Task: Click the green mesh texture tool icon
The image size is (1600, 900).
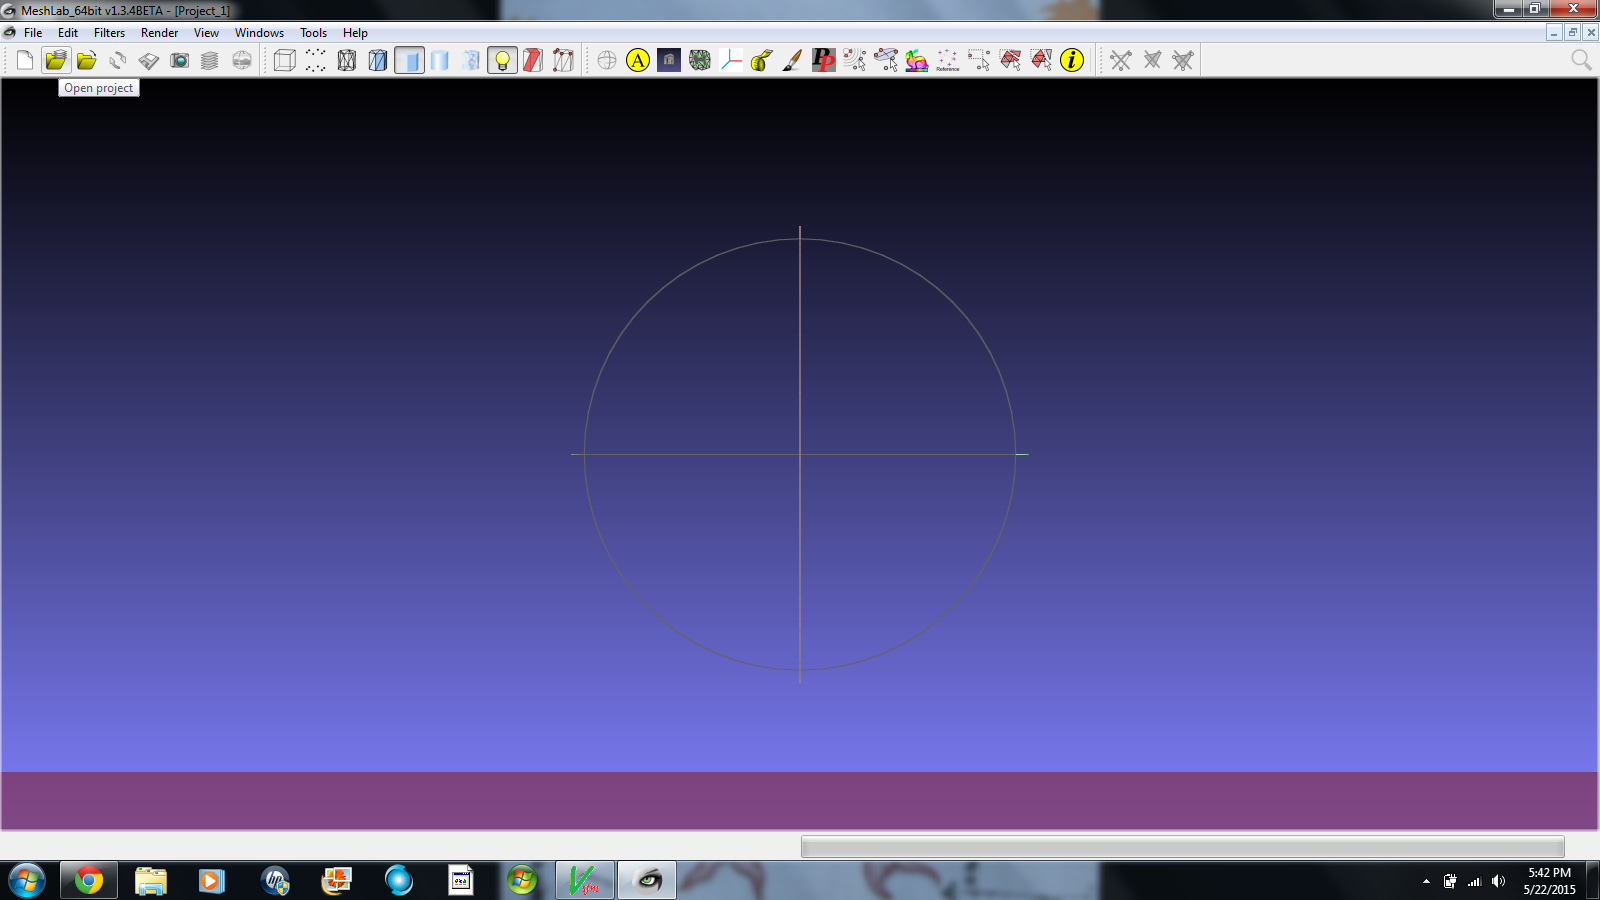Action: [x=700, y=60]
